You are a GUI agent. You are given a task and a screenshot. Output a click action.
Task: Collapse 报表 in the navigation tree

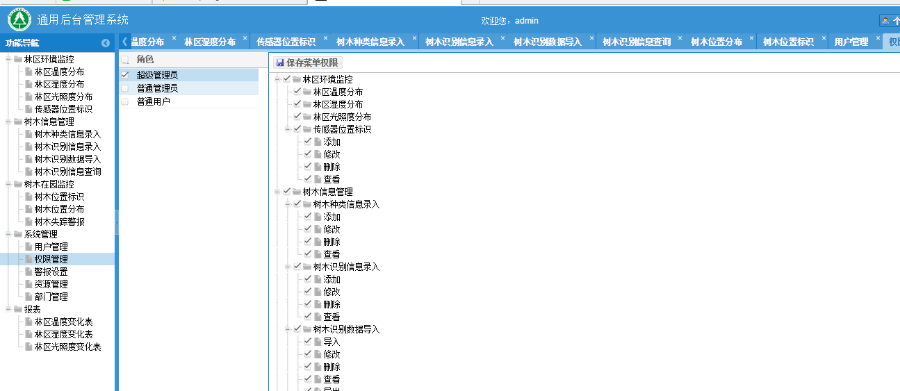click(8, 309)
